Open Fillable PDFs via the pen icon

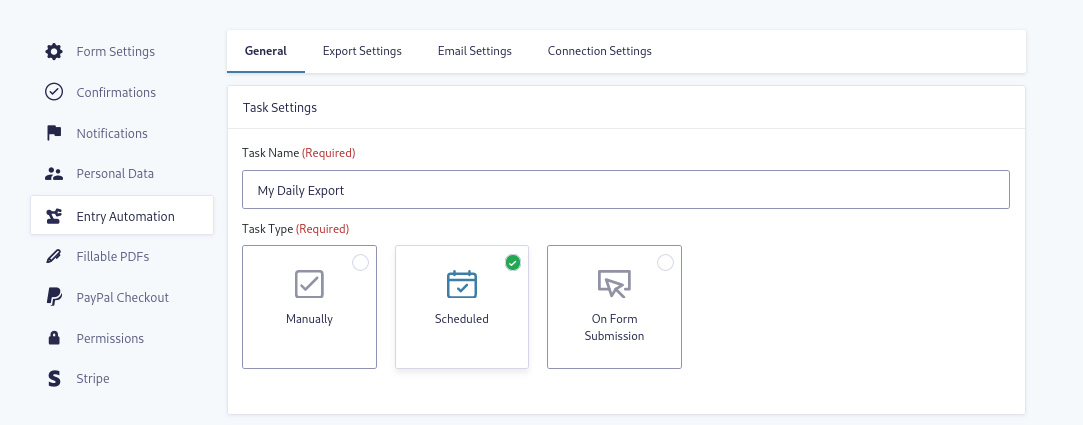(54, 256)
